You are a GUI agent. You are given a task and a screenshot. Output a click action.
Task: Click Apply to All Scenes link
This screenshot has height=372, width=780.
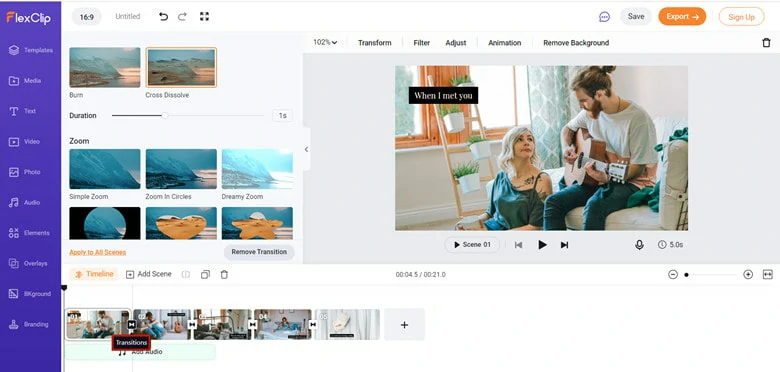[x=98, y=252]
